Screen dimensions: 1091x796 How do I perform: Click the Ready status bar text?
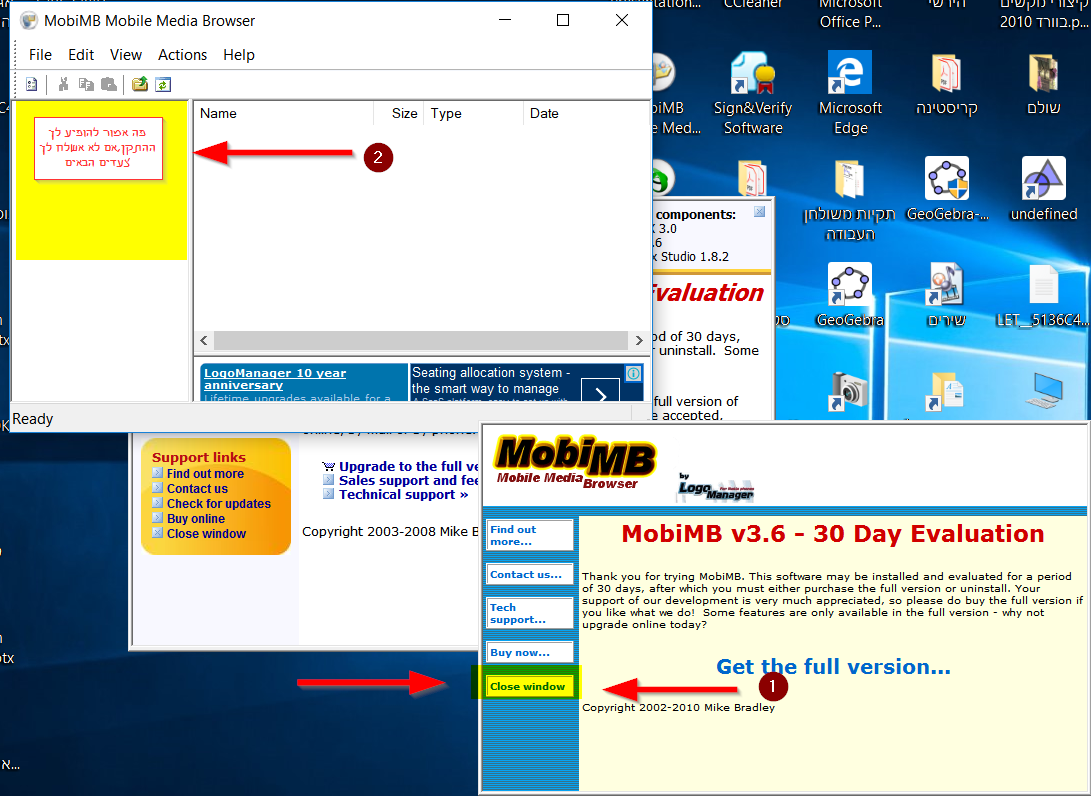33,419
